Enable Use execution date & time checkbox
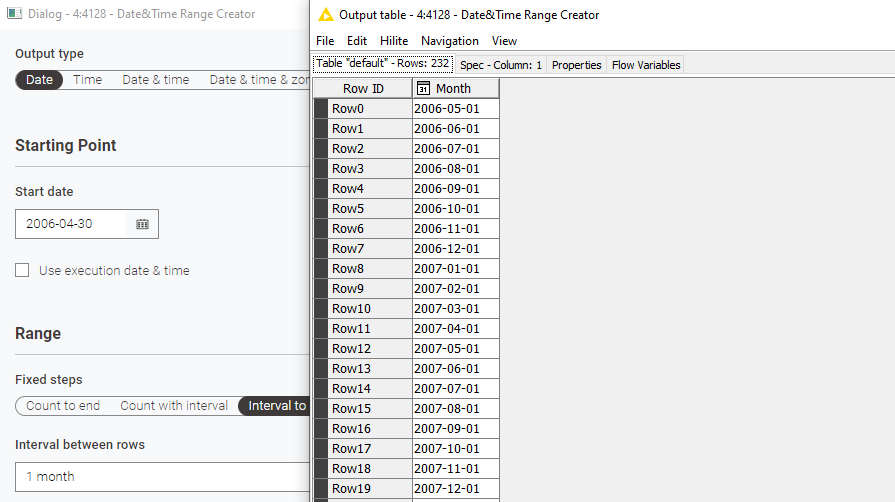This screenshot has width=895, height=502. [x=22, y=270]
